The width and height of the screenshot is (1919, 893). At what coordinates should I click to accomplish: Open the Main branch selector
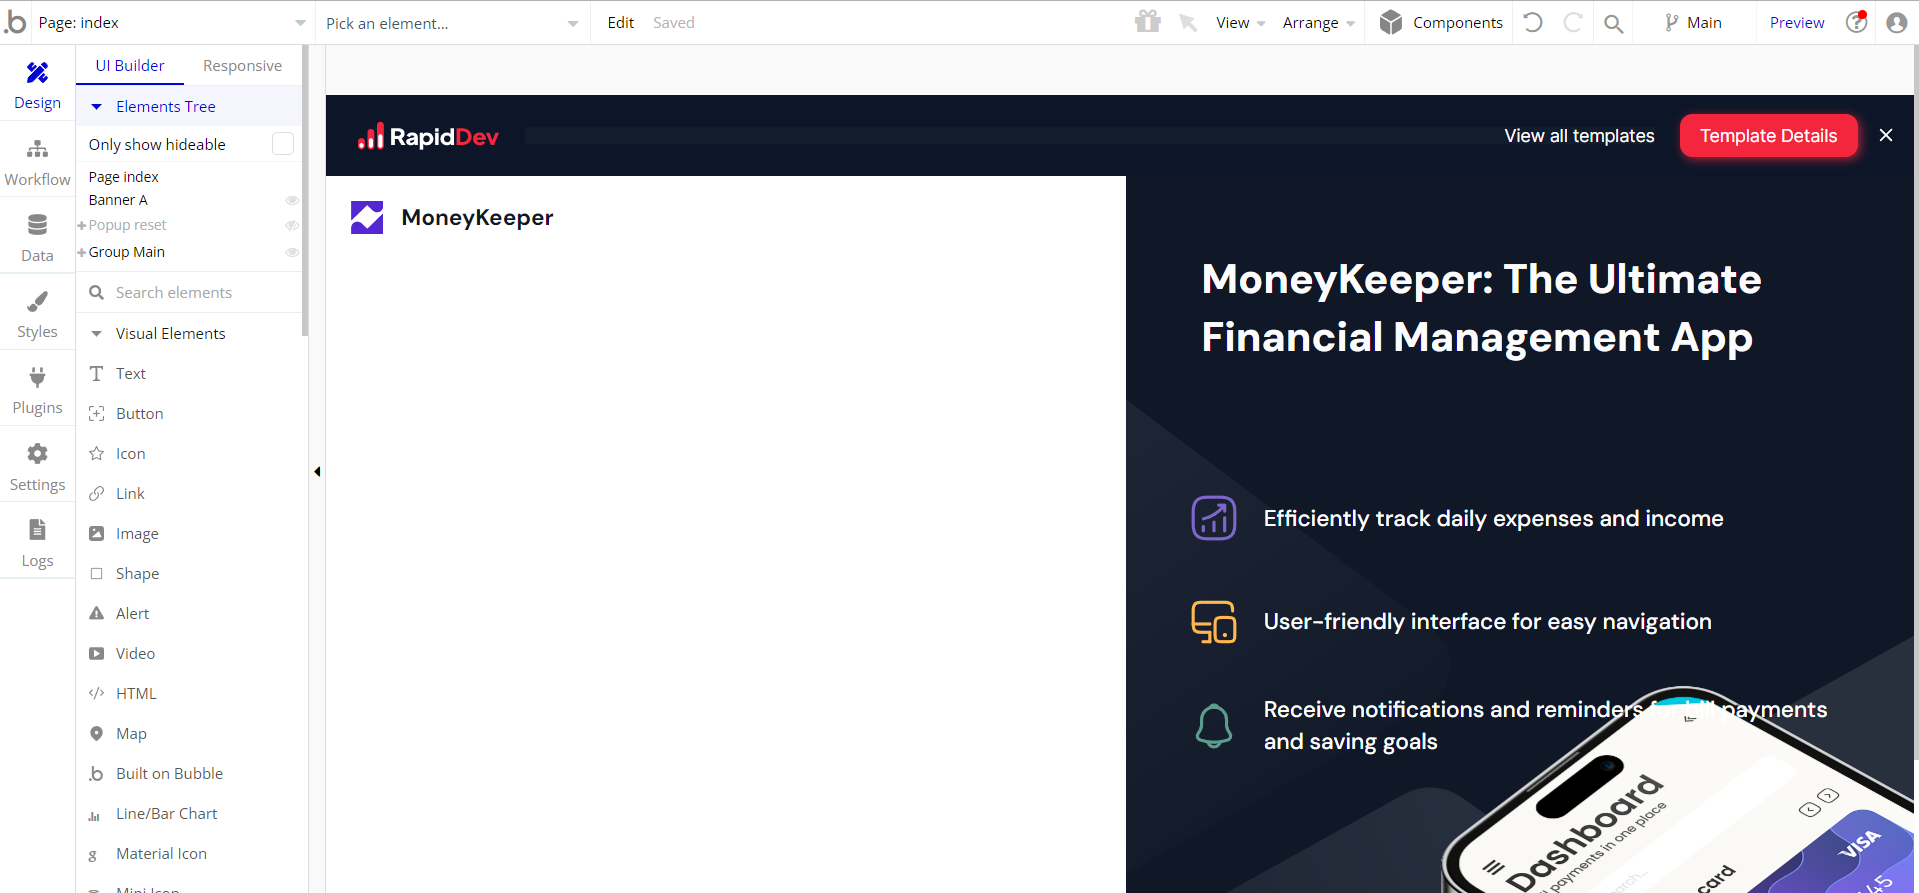pos(1692,22)
